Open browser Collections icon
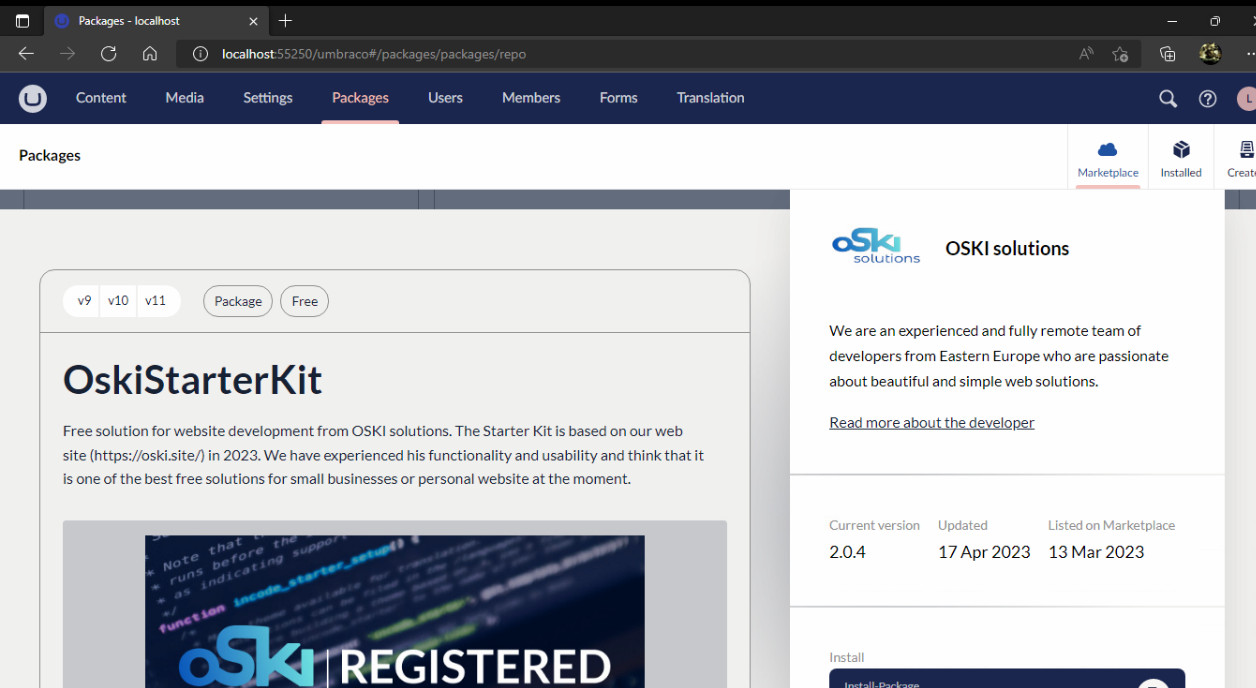 click(1167, 54)
